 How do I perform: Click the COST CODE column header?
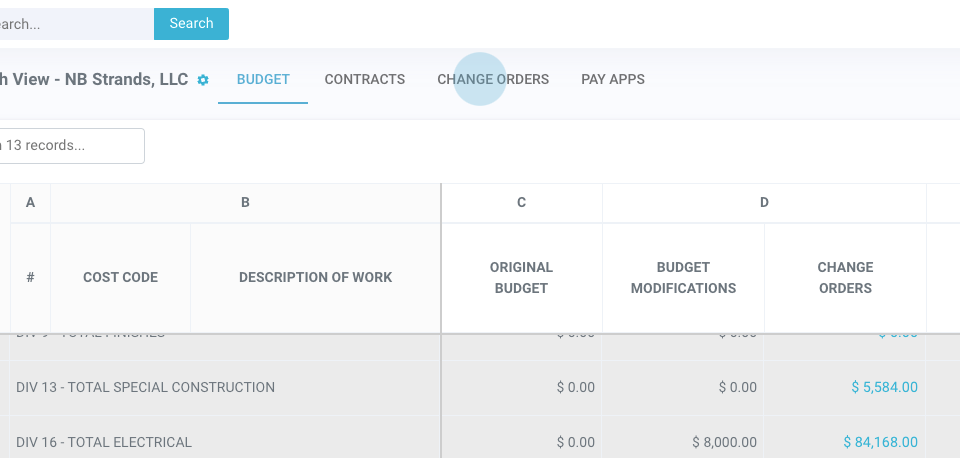(x=120, y=278)
